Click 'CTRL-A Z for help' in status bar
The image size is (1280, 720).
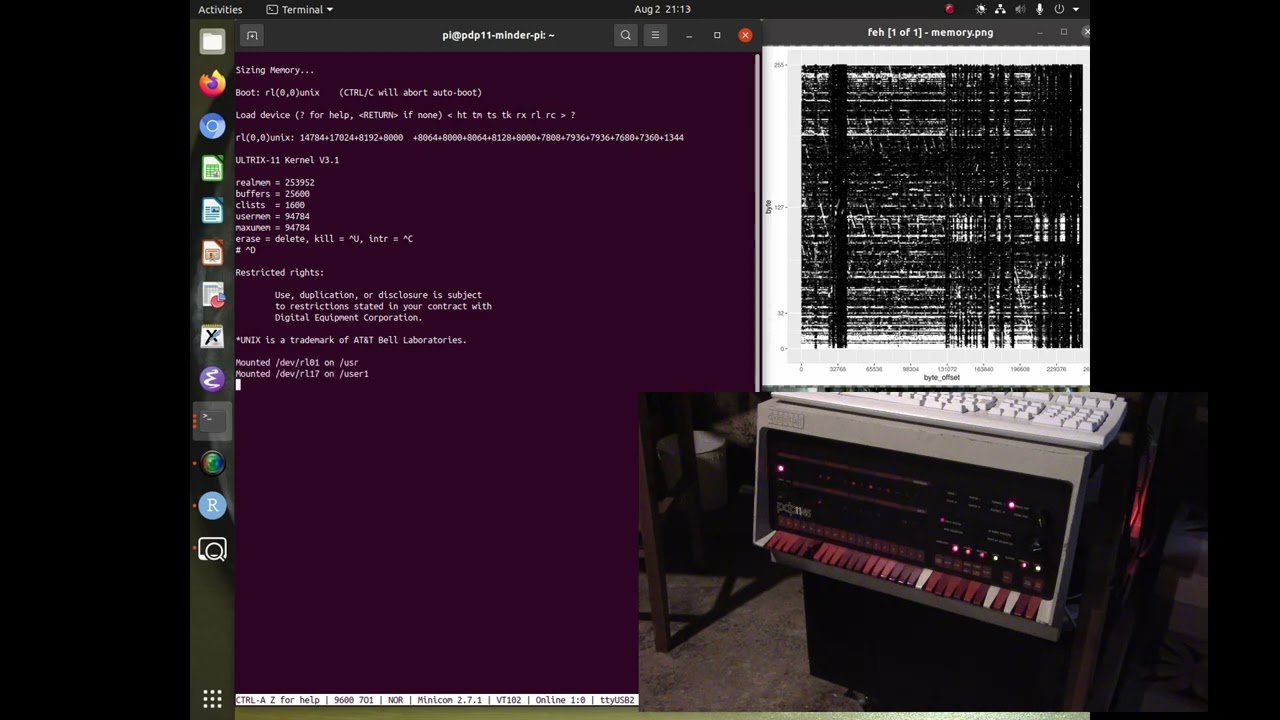277,700
